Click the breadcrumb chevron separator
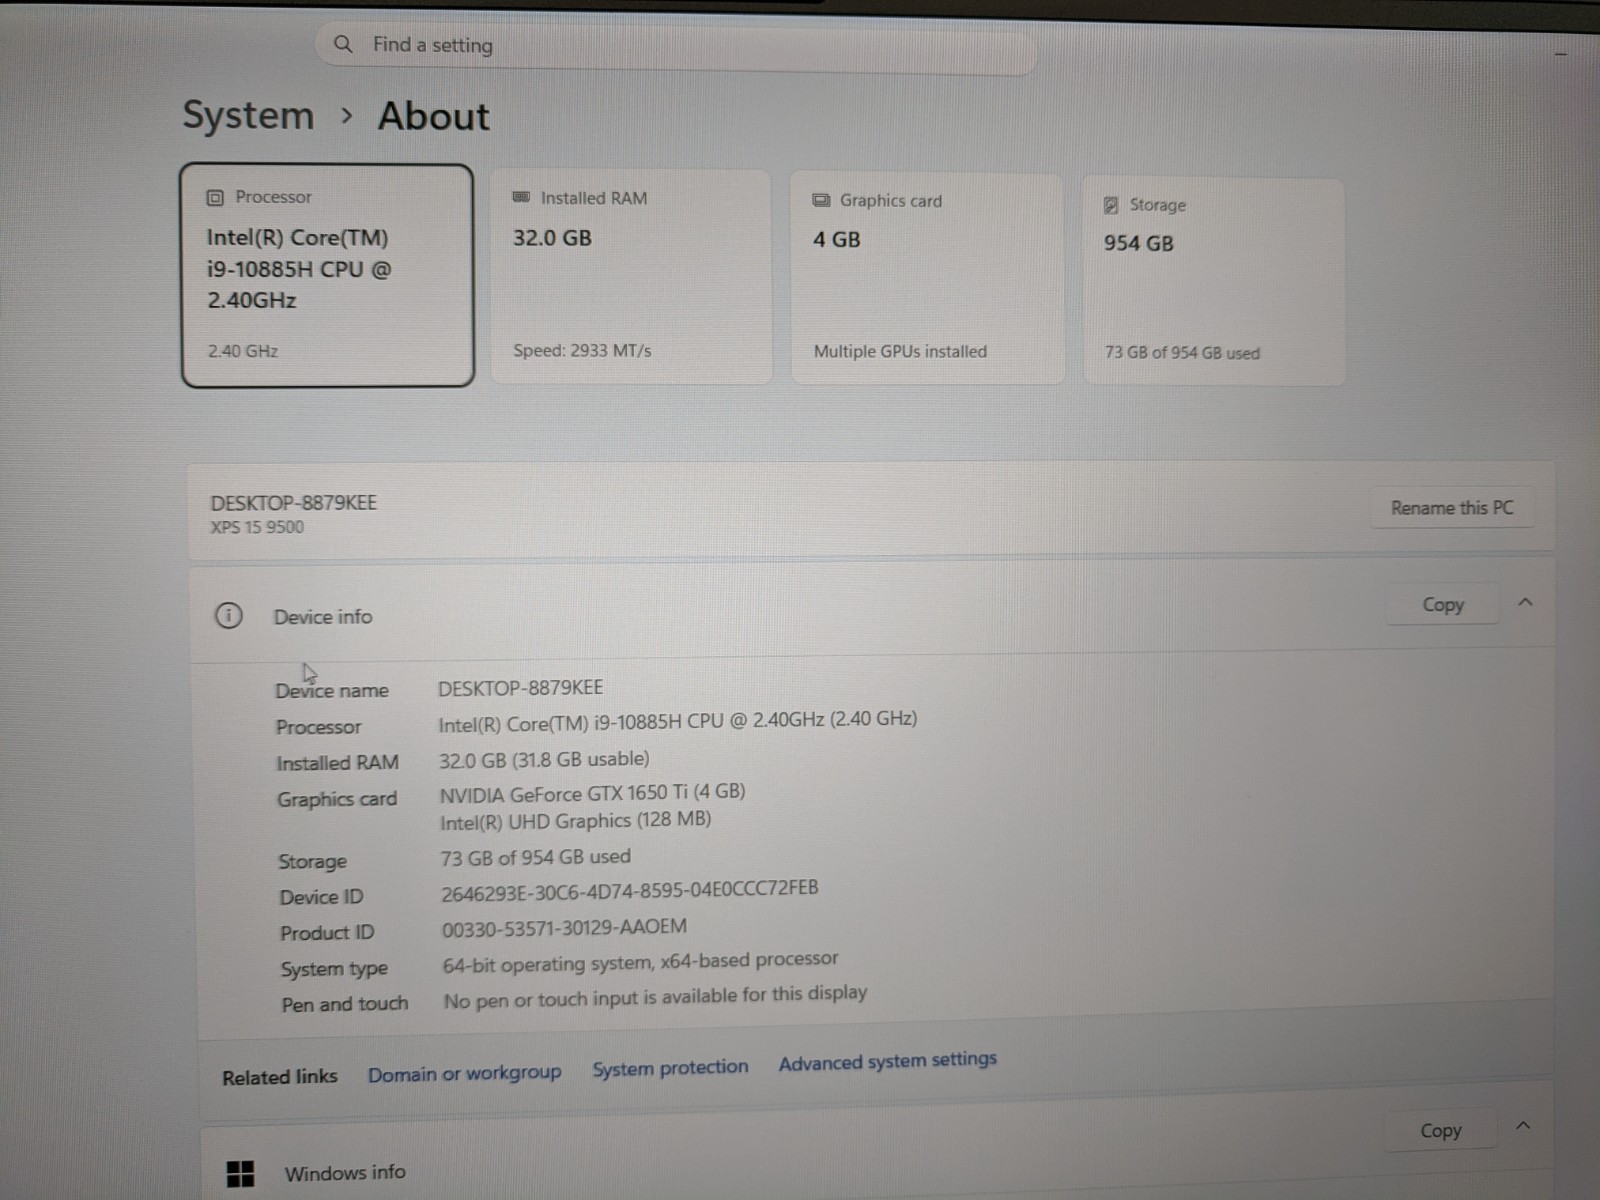The image size is (1600, 1200). [346, 116]
